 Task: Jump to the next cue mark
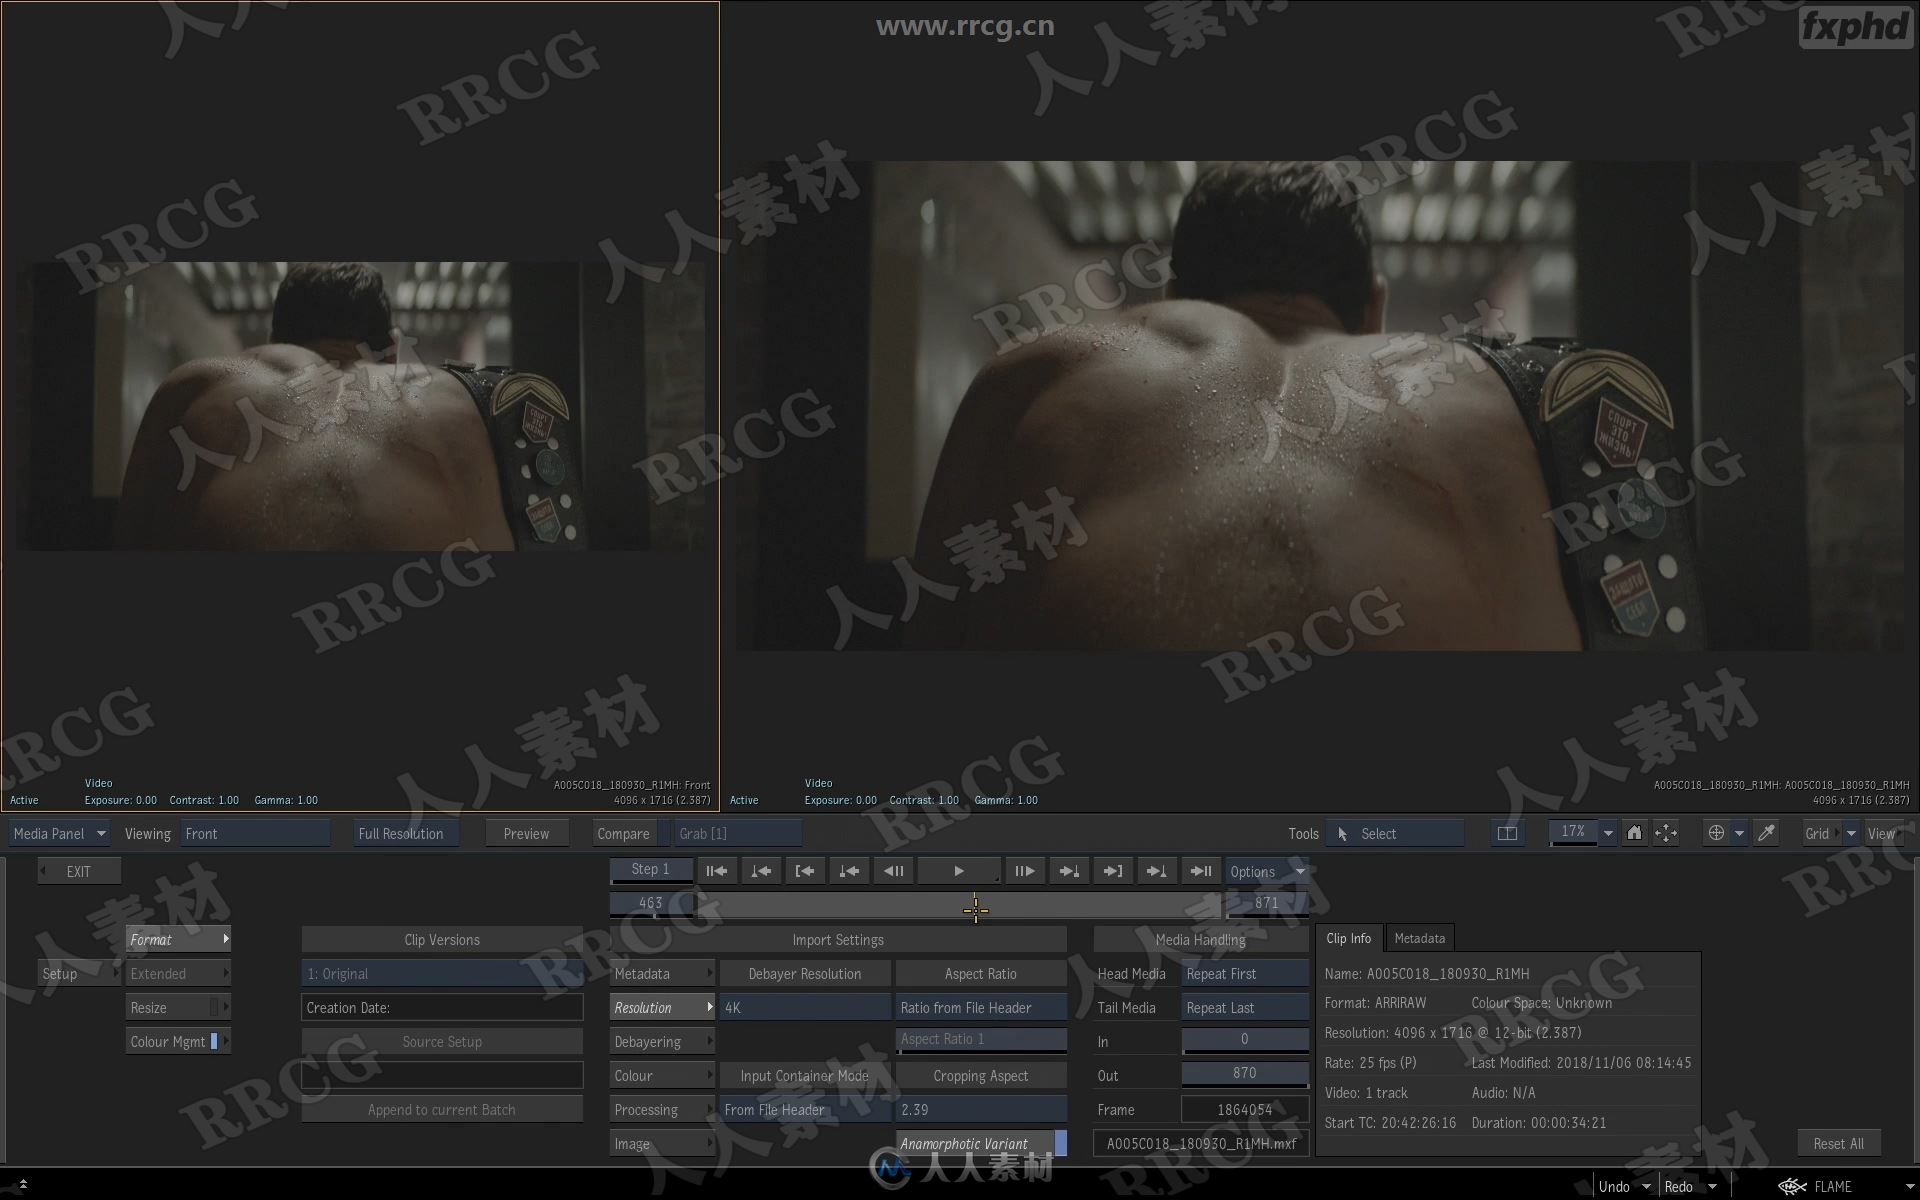point(1069,871)
